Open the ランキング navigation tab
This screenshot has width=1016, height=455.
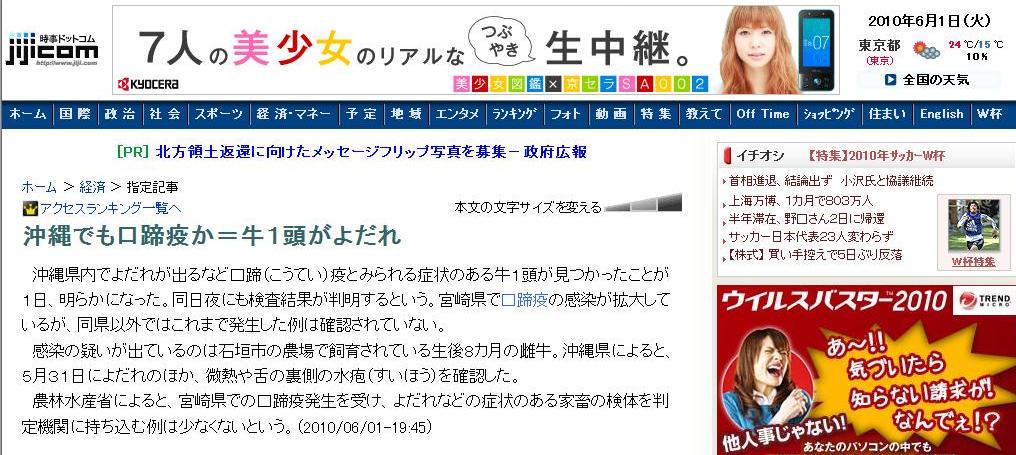click(x=514, y=114)
